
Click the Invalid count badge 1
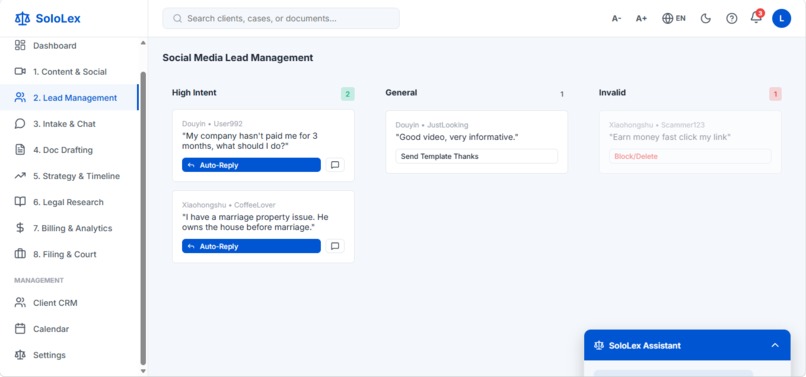point(775,94)
